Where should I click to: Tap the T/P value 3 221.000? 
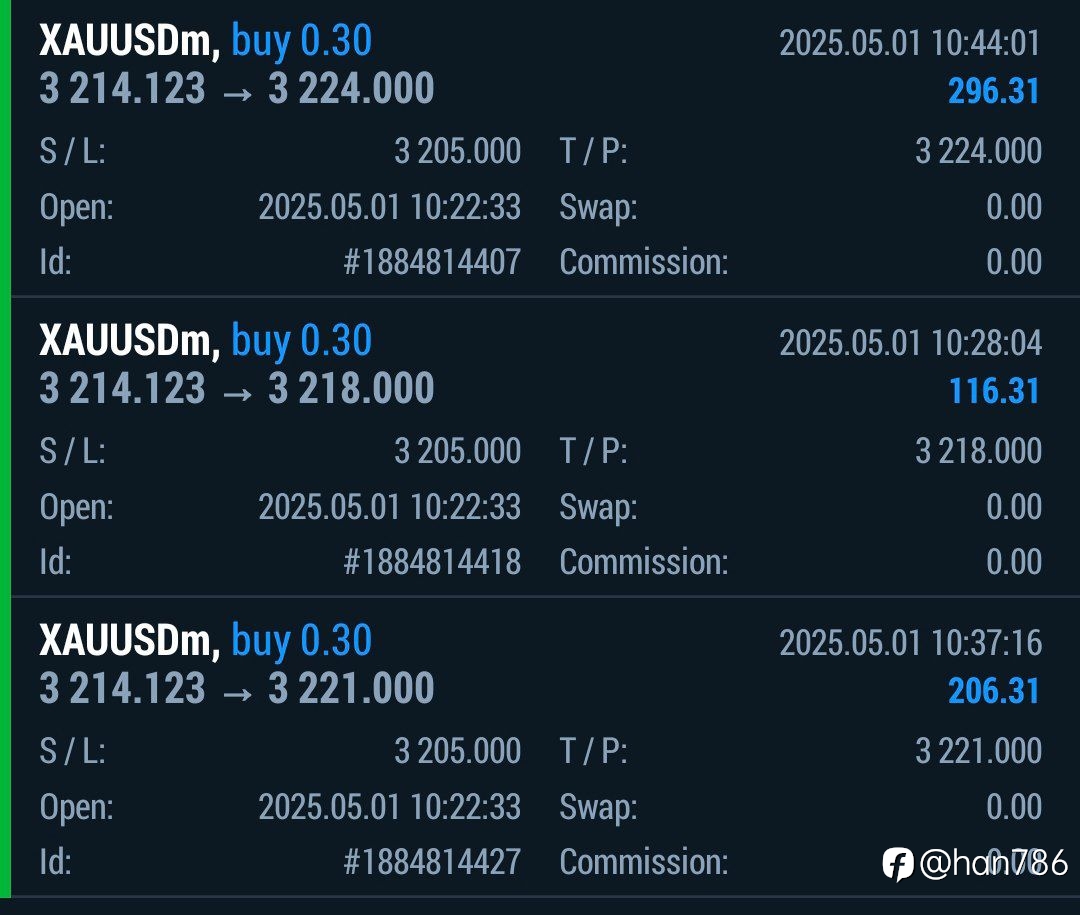(978, 751)
